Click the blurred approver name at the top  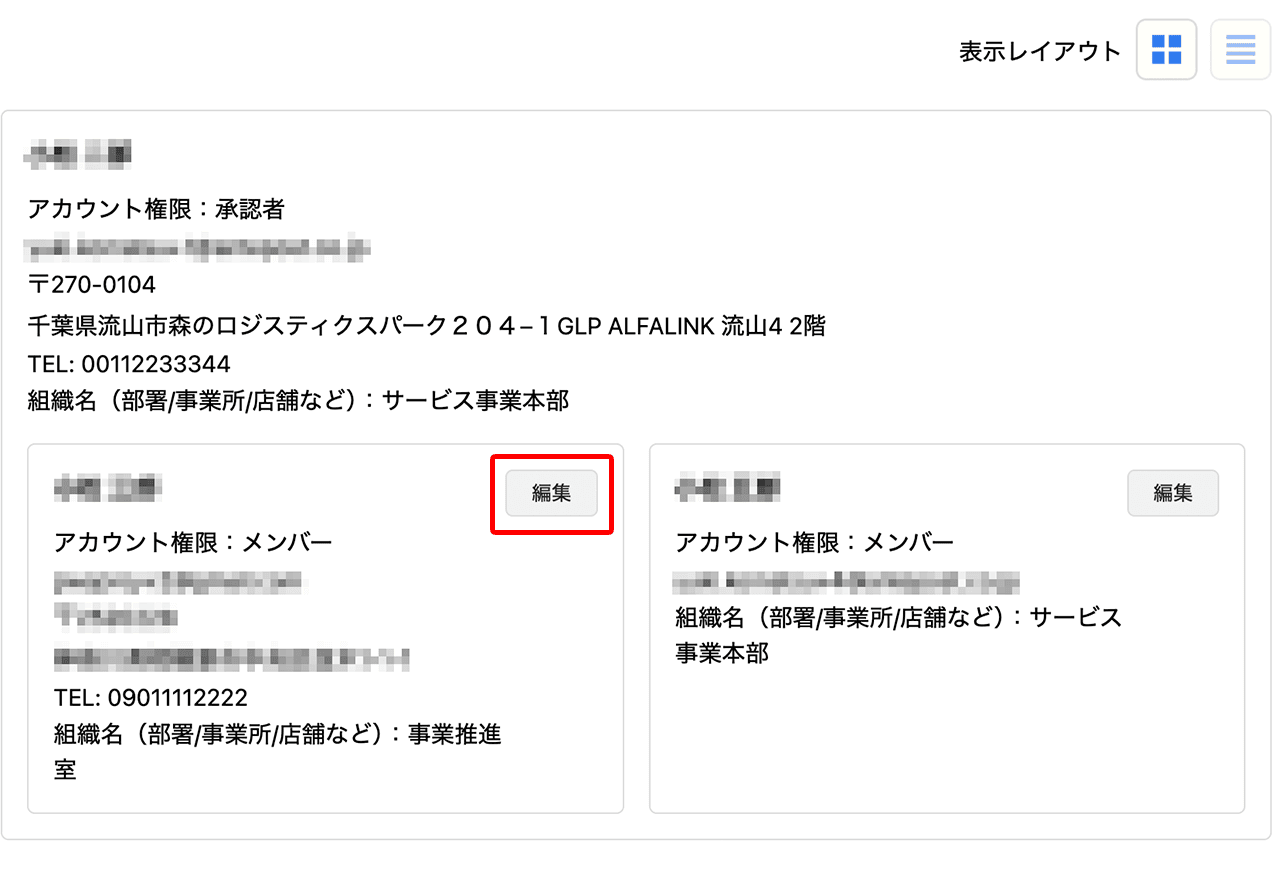click(80, 155)
